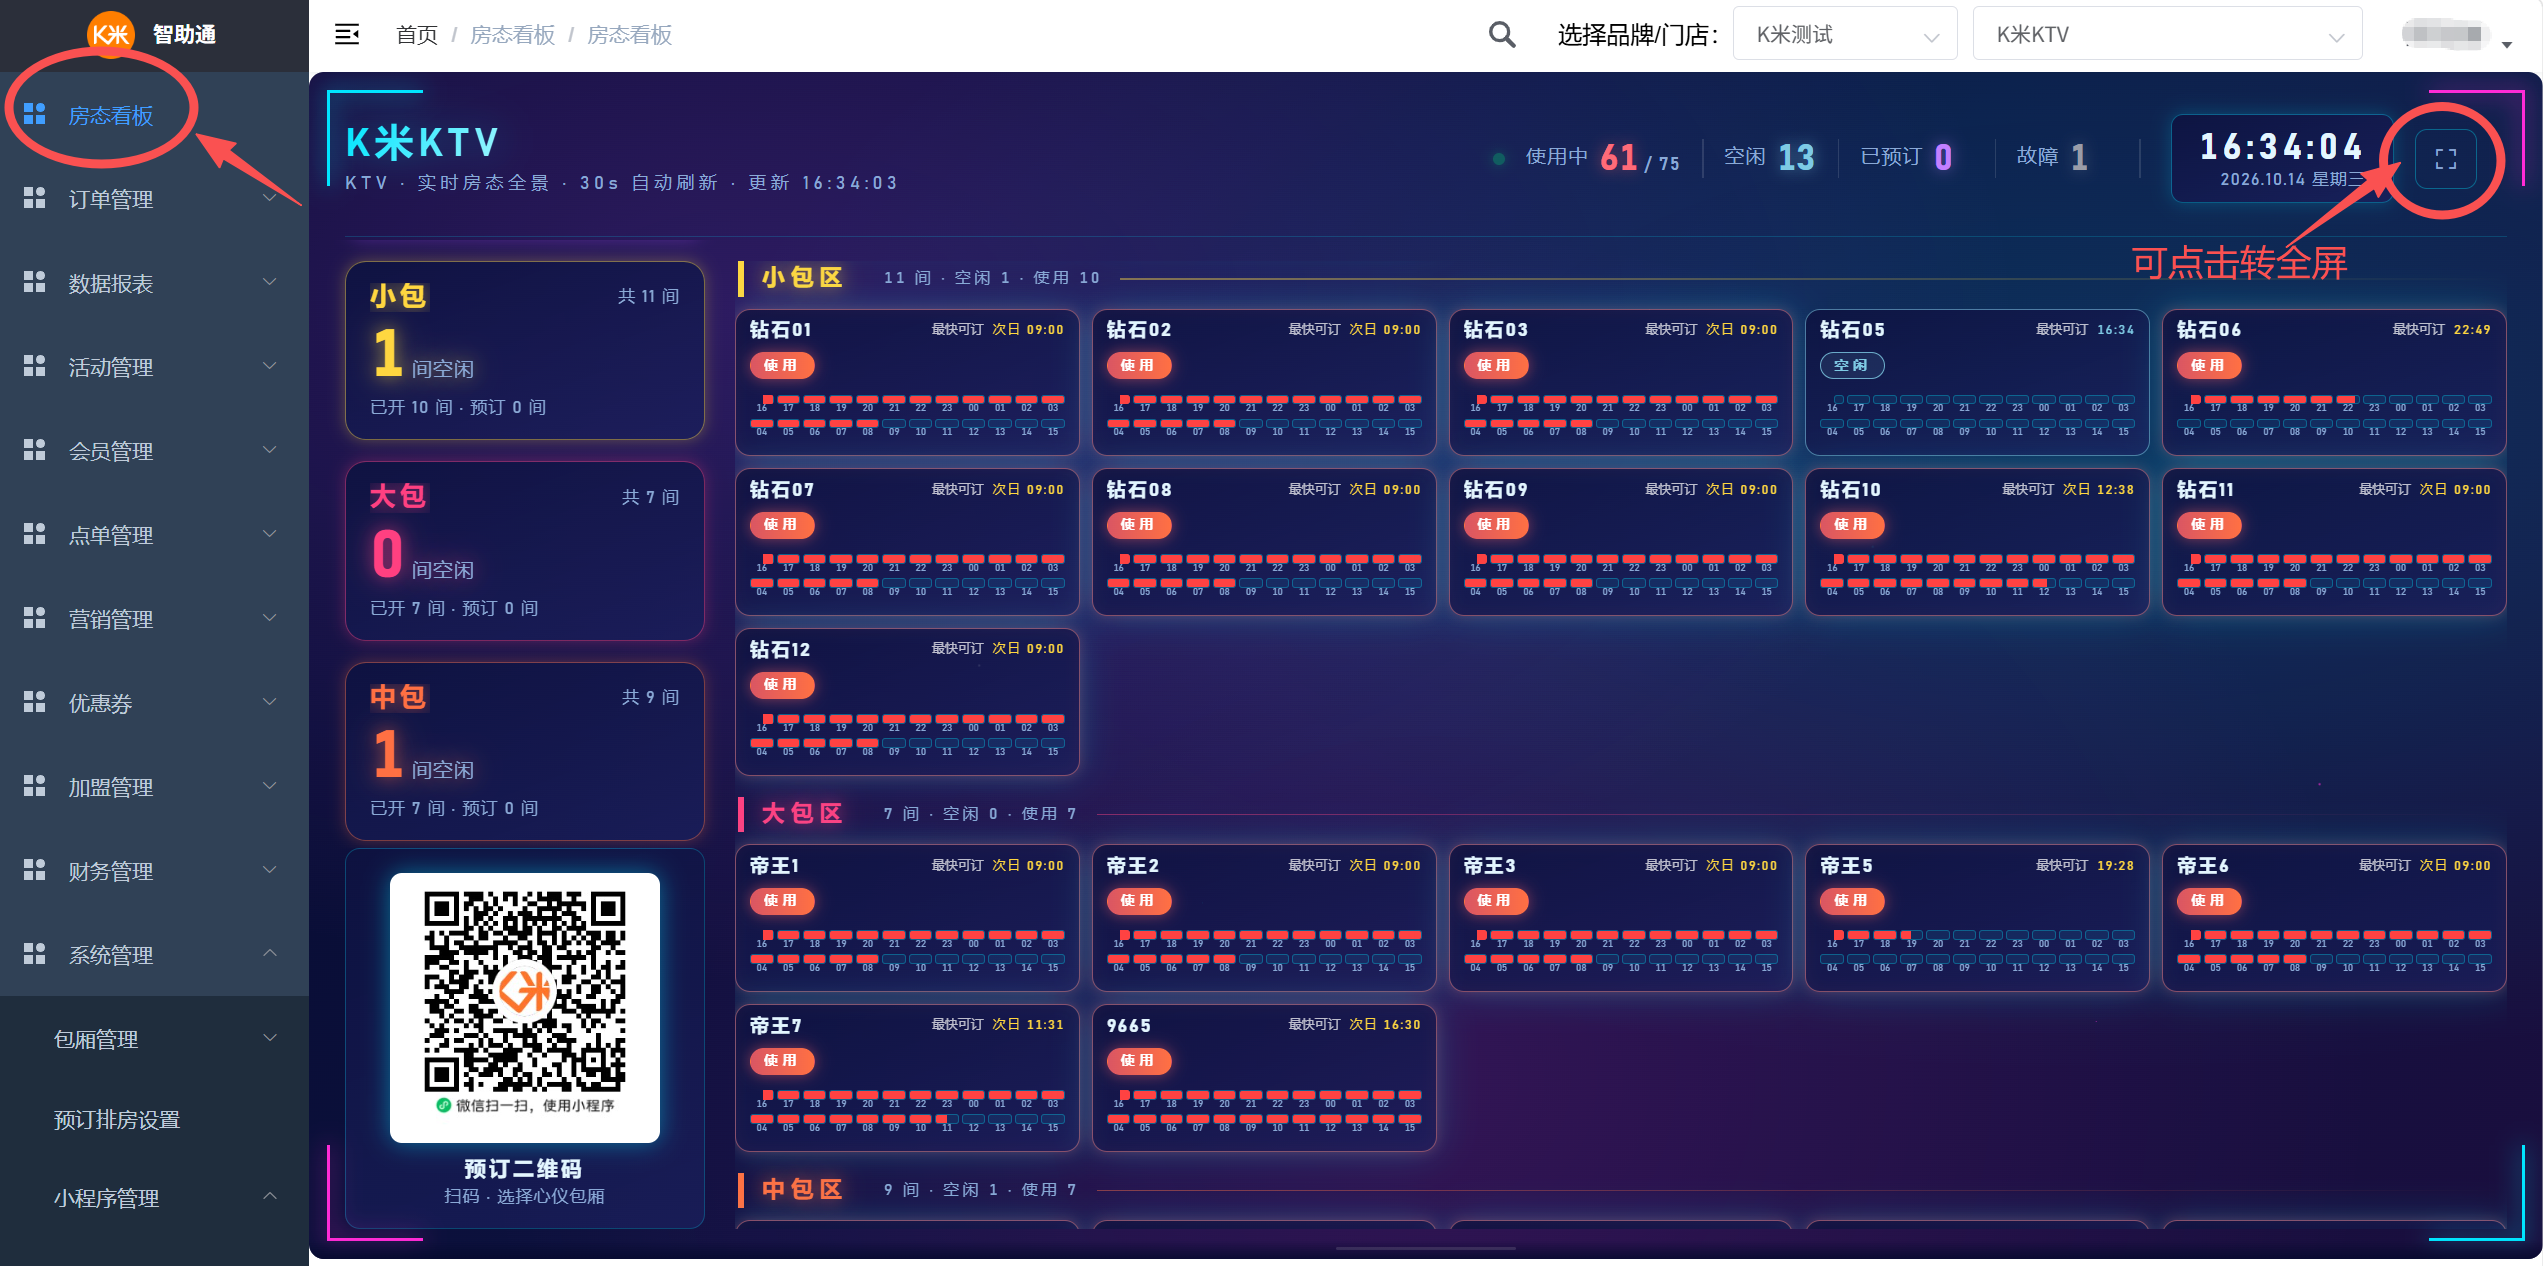Open the 帝王5 room card
This screenshot has height=1266, width=2544.
(x=1977, y=918)
